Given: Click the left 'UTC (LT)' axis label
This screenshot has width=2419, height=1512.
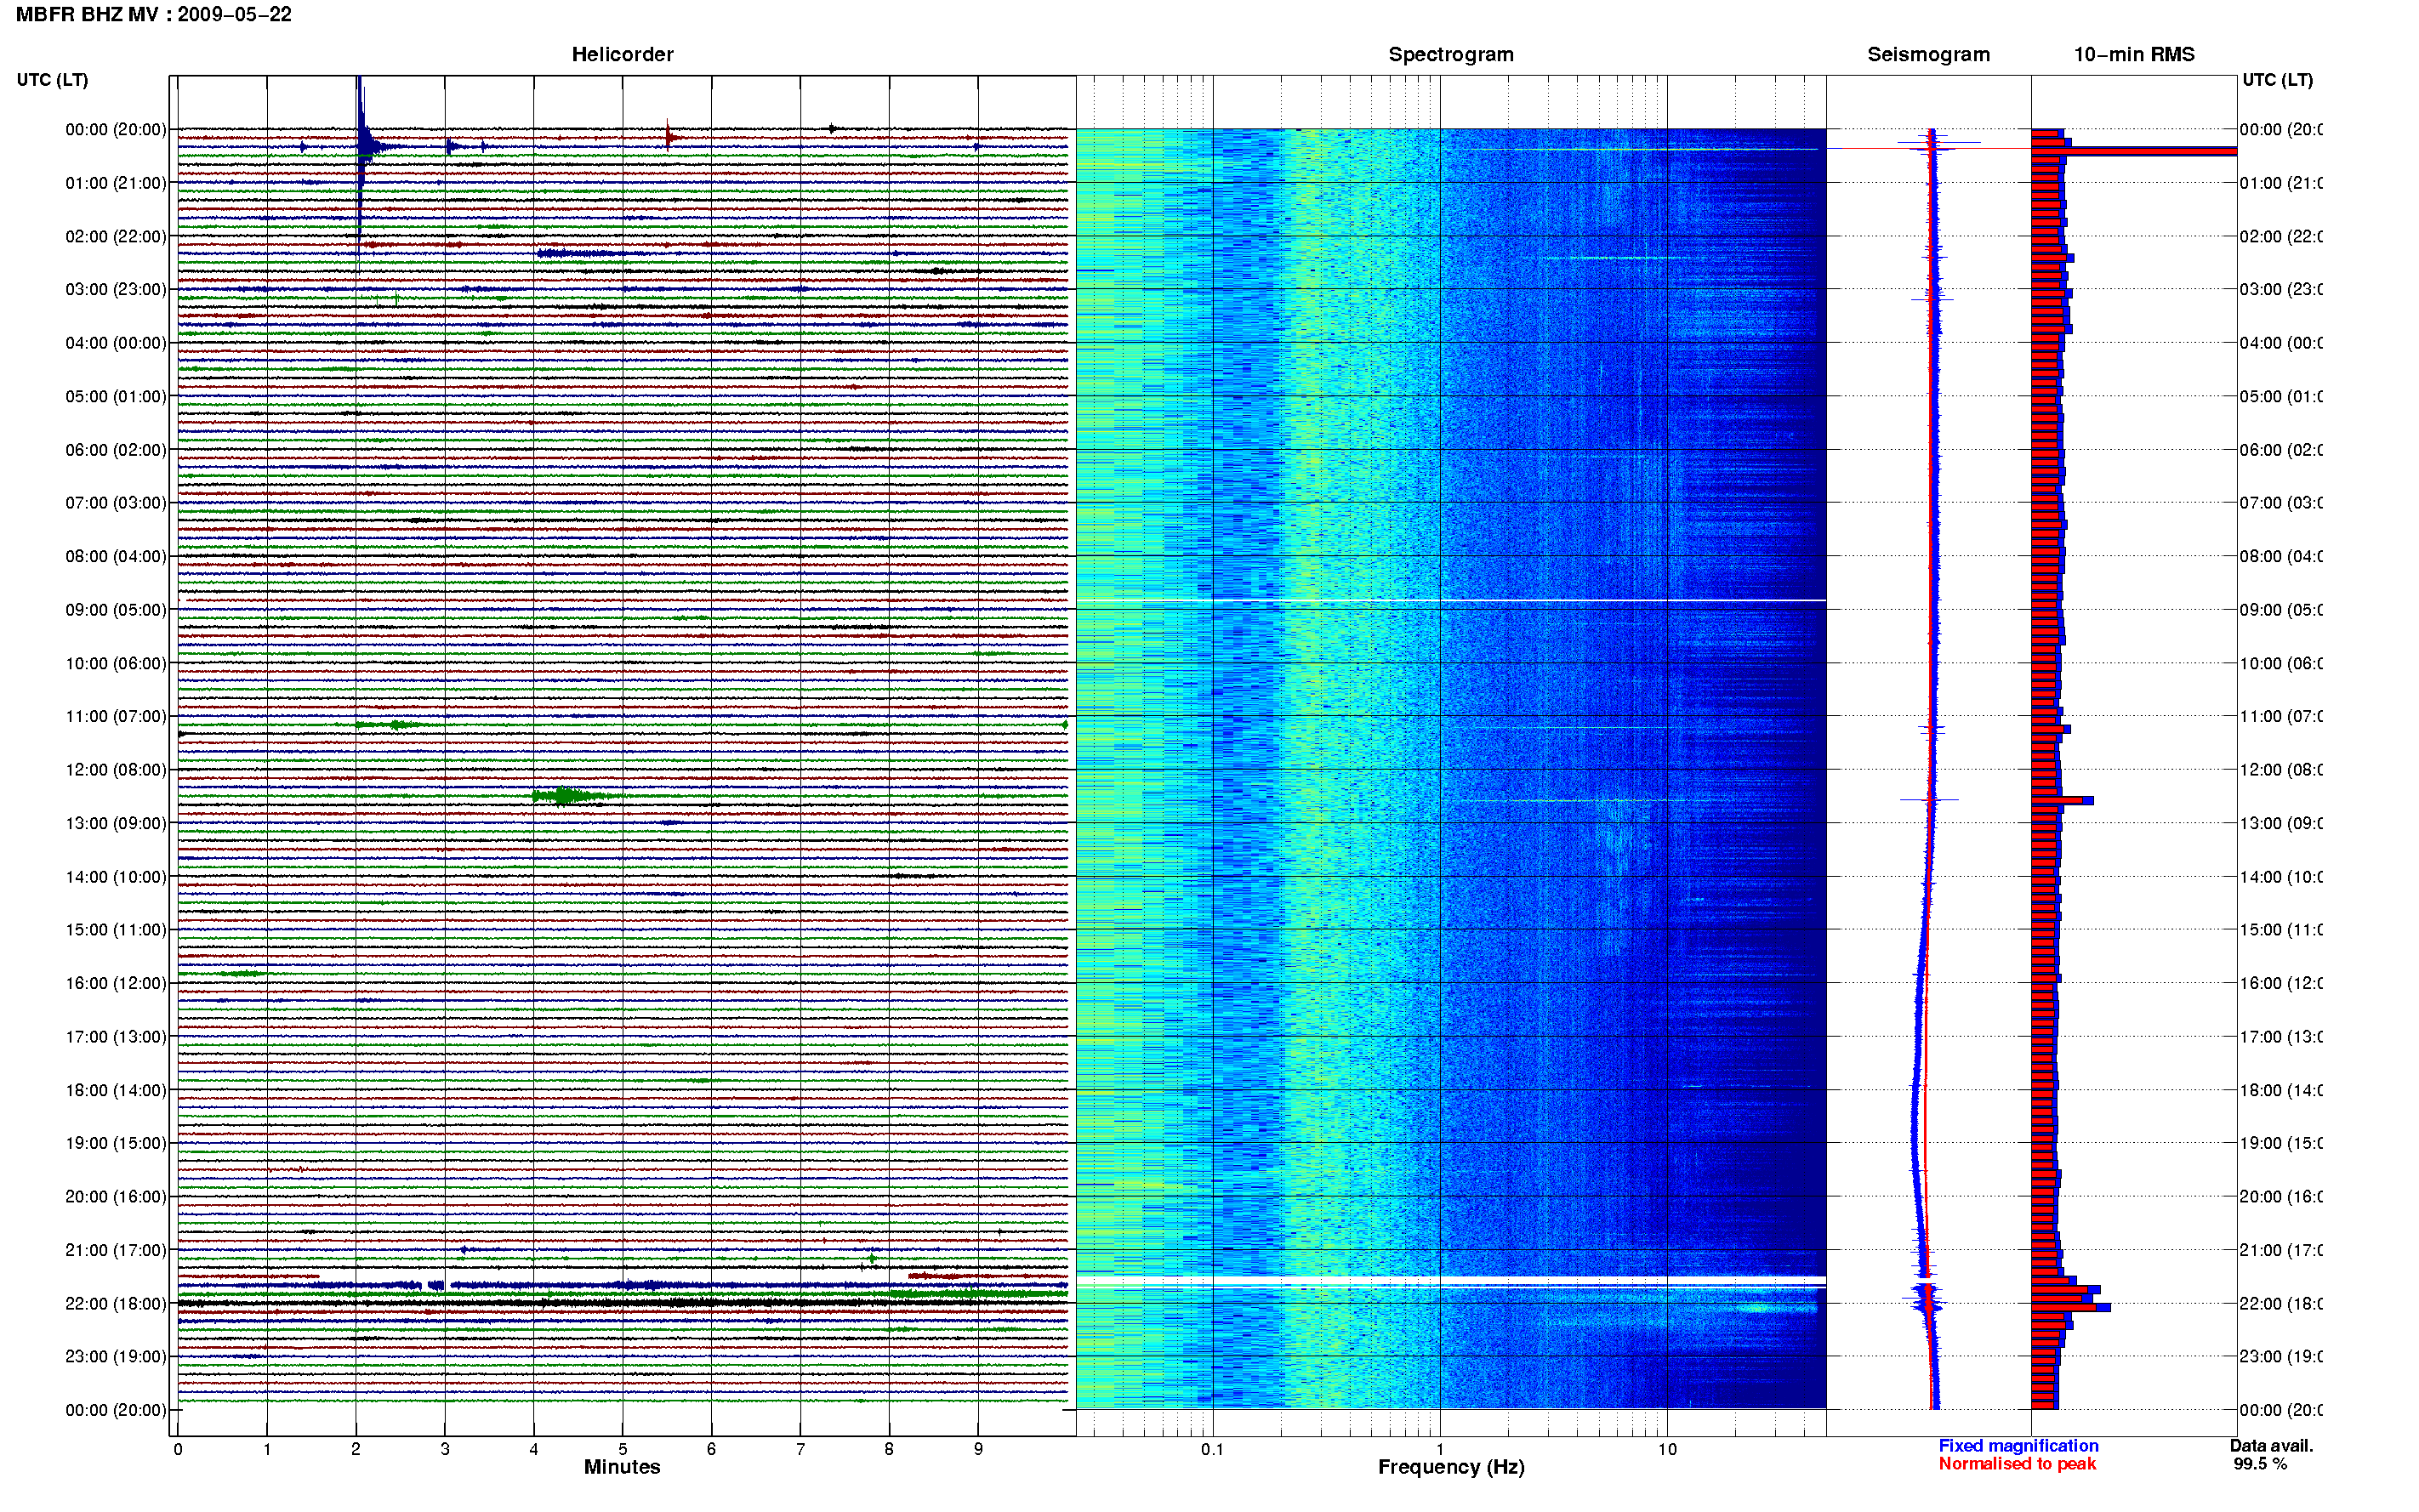Looking at the screenshot, I should (52, 80).
